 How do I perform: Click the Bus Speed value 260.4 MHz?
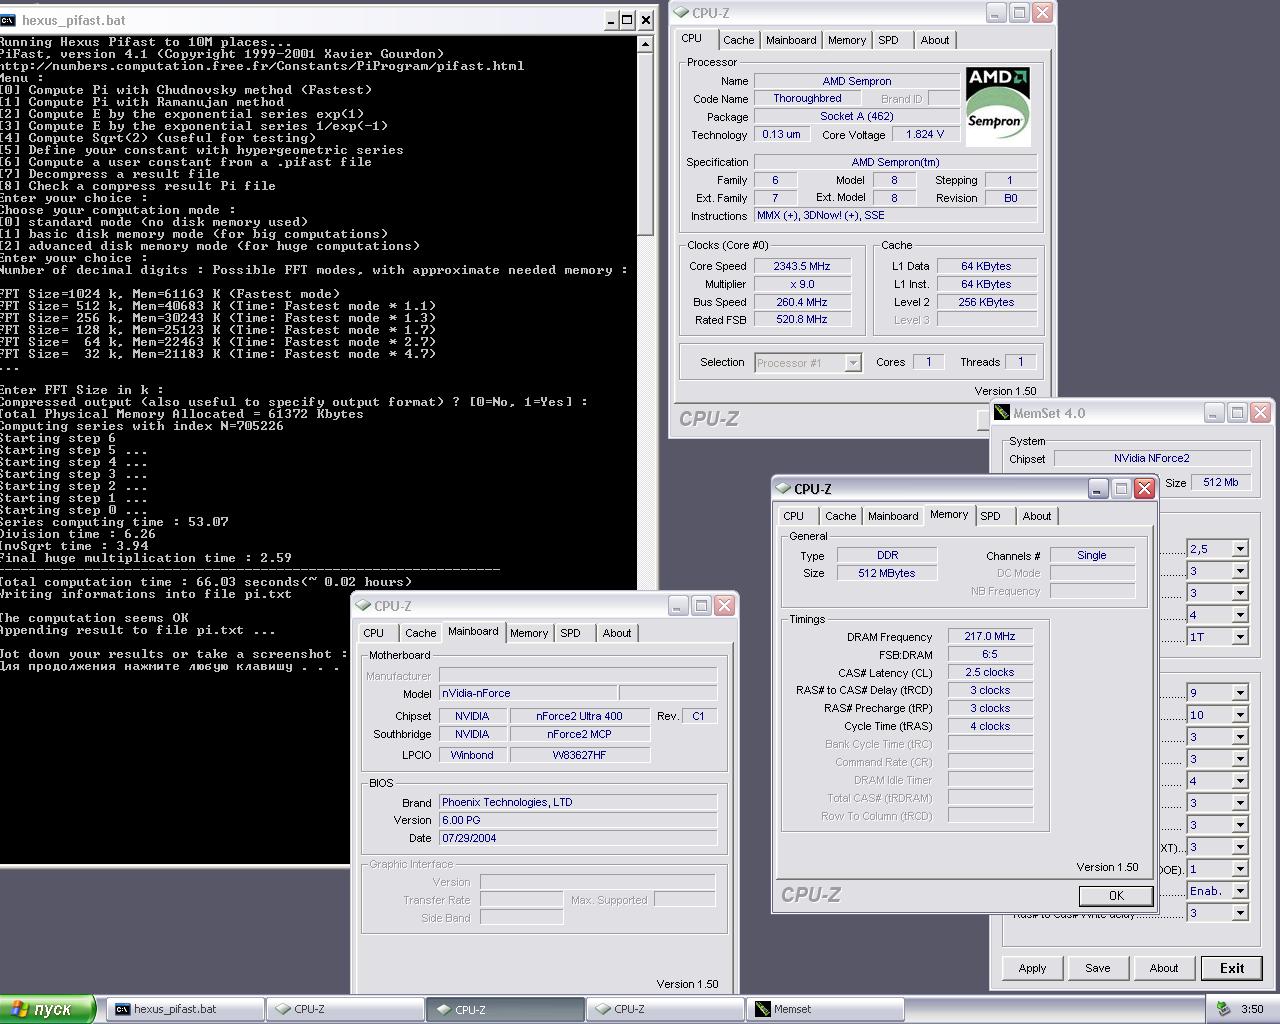802,302
